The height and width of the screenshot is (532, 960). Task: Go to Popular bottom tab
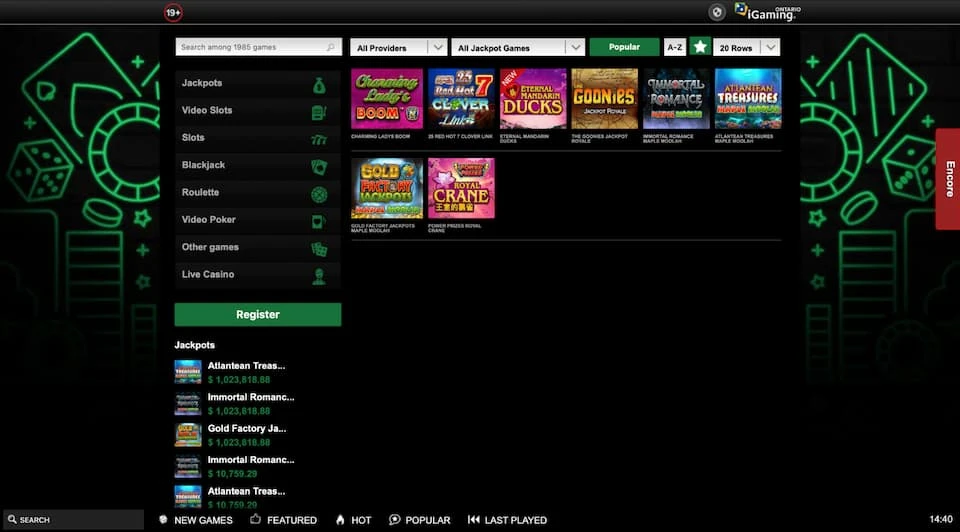(x=419, y=520)
